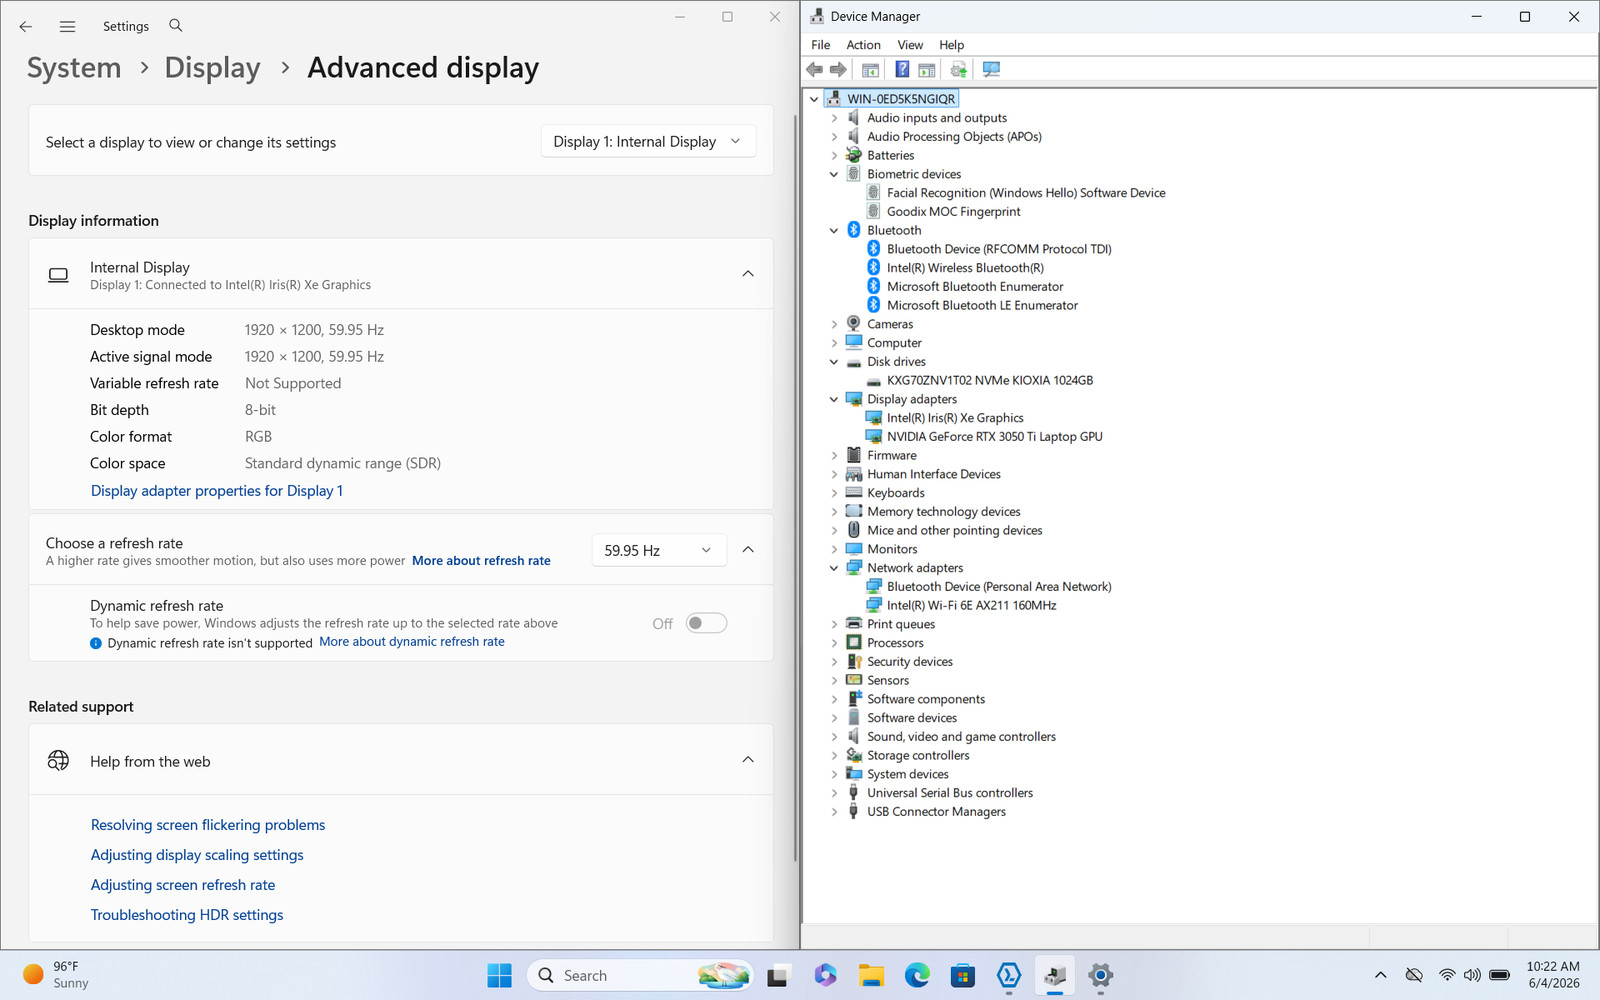Go to System breadcrumb in Settings
Viewport: 1600px width, 1000px height.
74,67
